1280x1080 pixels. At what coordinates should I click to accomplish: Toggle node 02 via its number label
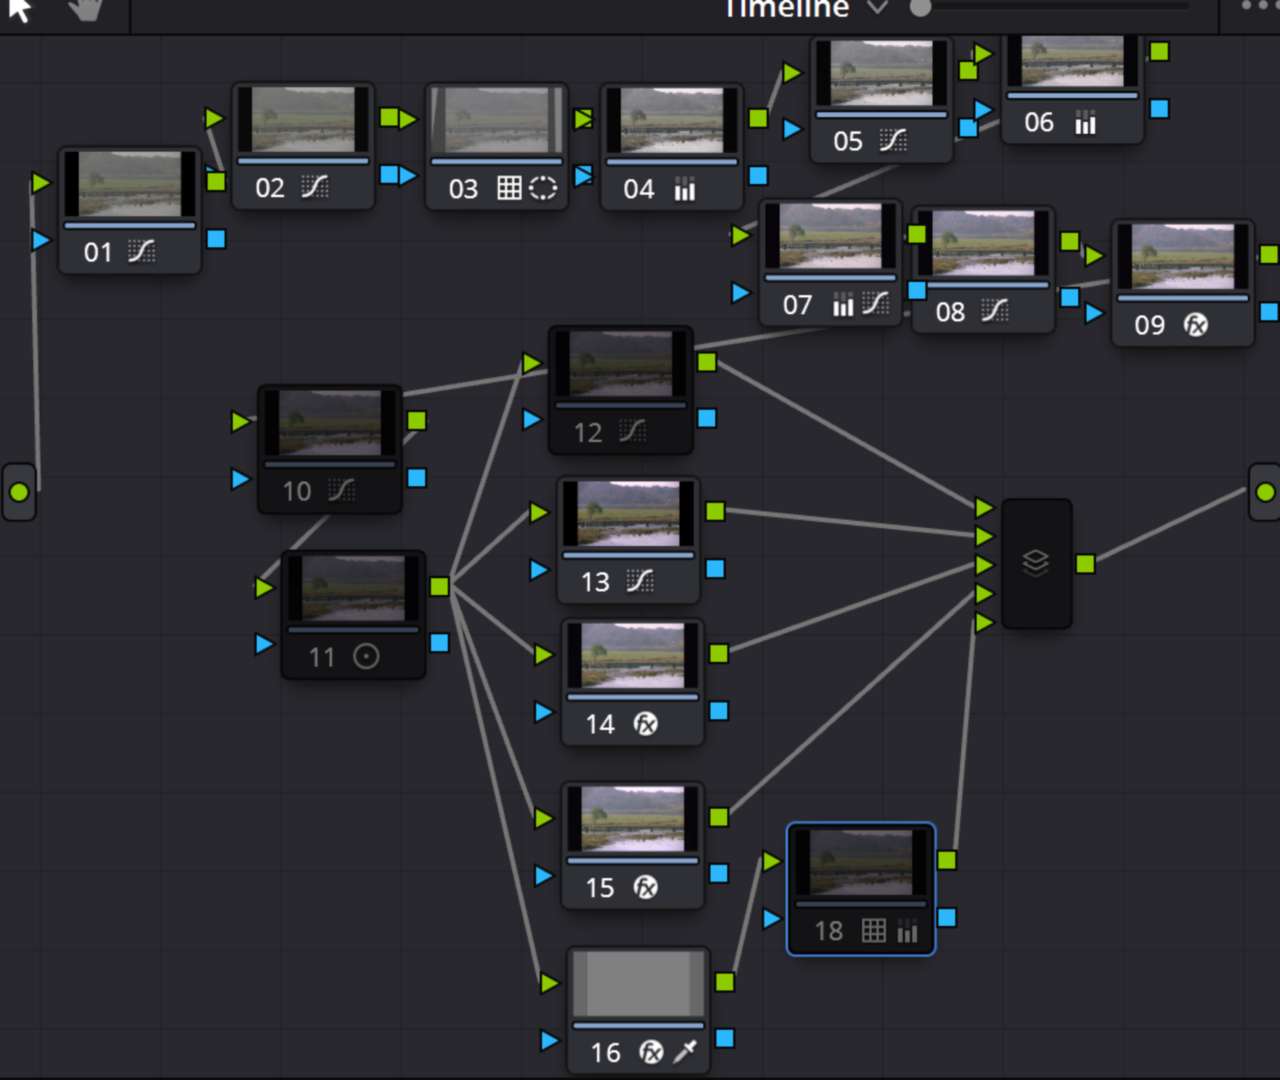pyautogui.click(x=270, y=188)
